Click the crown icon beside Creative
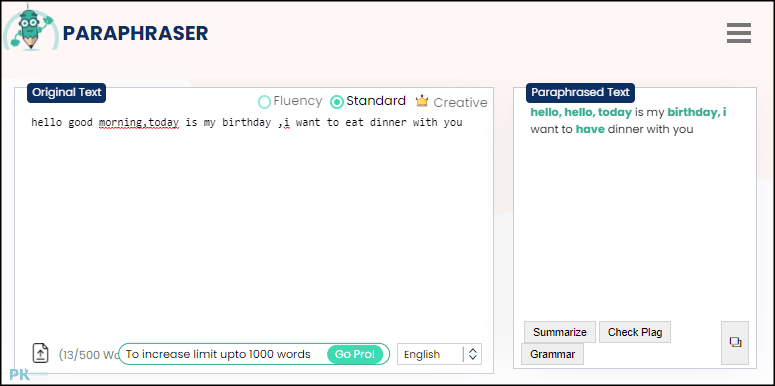 point(422,101)
